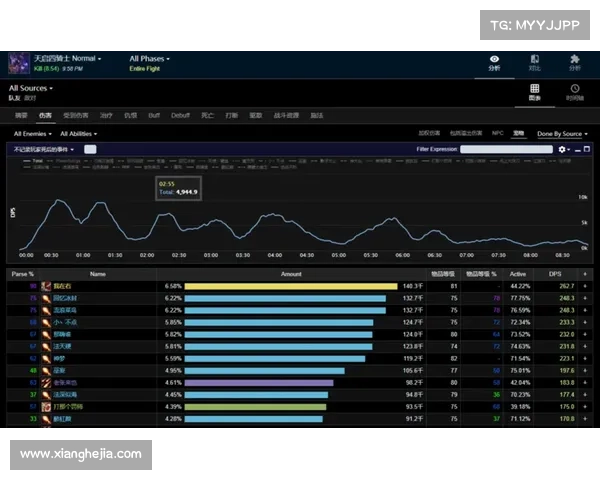Click the player name in the 6.58% row
The width and height of the screenshot is (600, 480).
pos(62,286)
